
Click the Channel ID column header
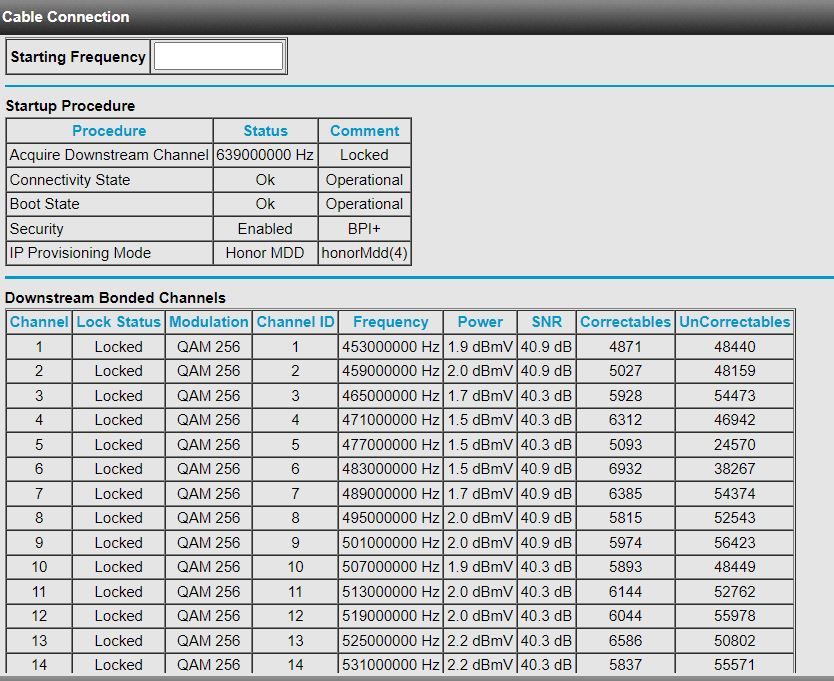tap(295, 322)
